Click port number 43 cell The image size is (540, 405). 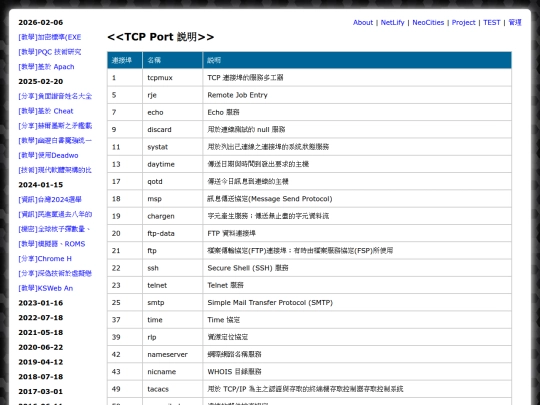coord(125,372)
